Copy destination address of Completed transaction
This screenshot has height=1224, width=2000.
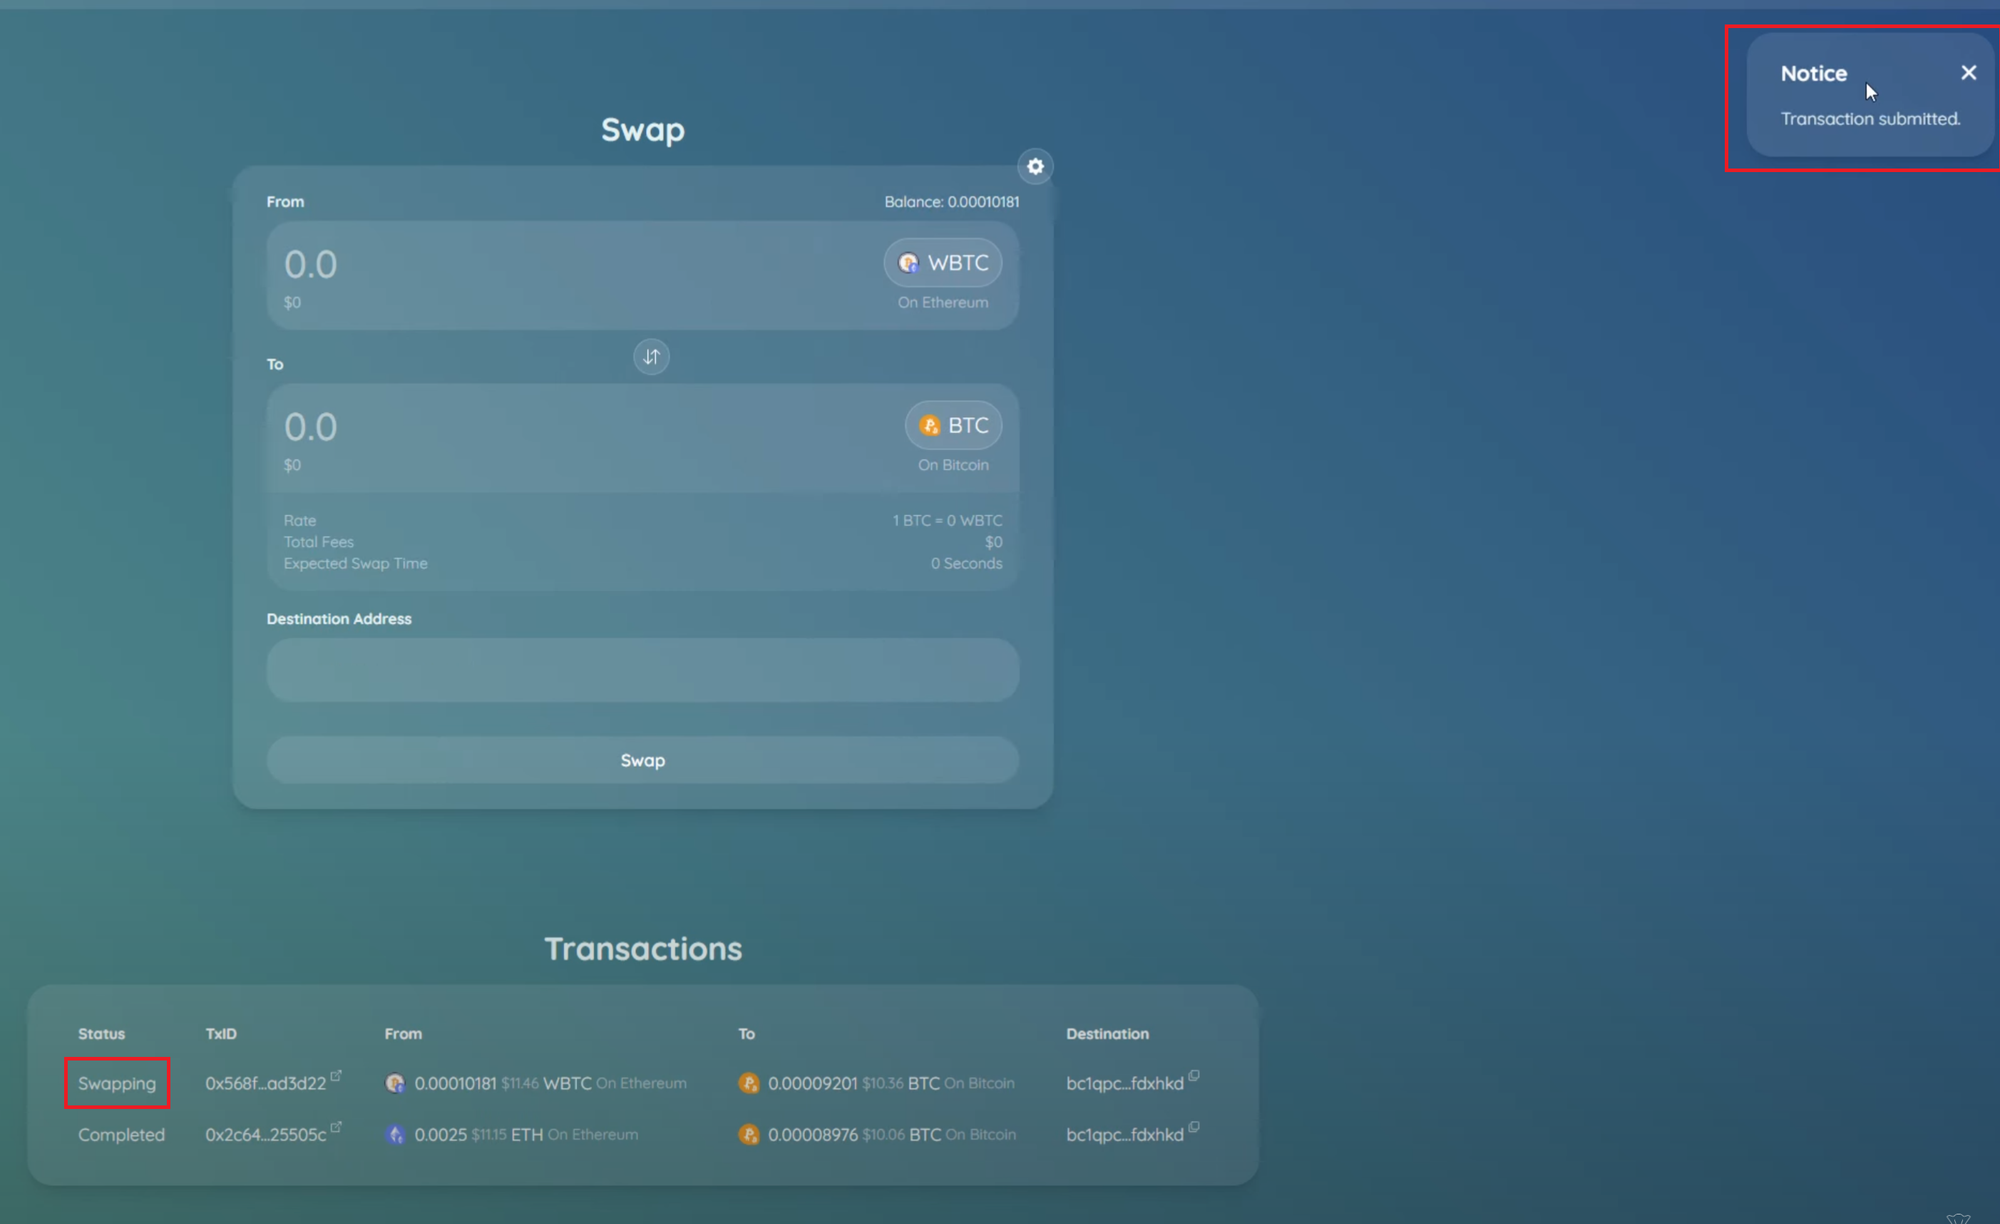click(1194, 1127)
